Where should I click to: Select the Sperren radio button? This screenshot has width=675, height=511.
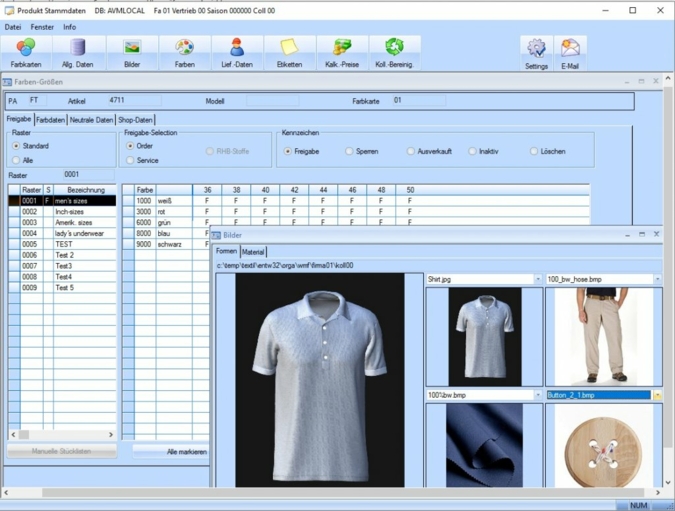point(349,152)
